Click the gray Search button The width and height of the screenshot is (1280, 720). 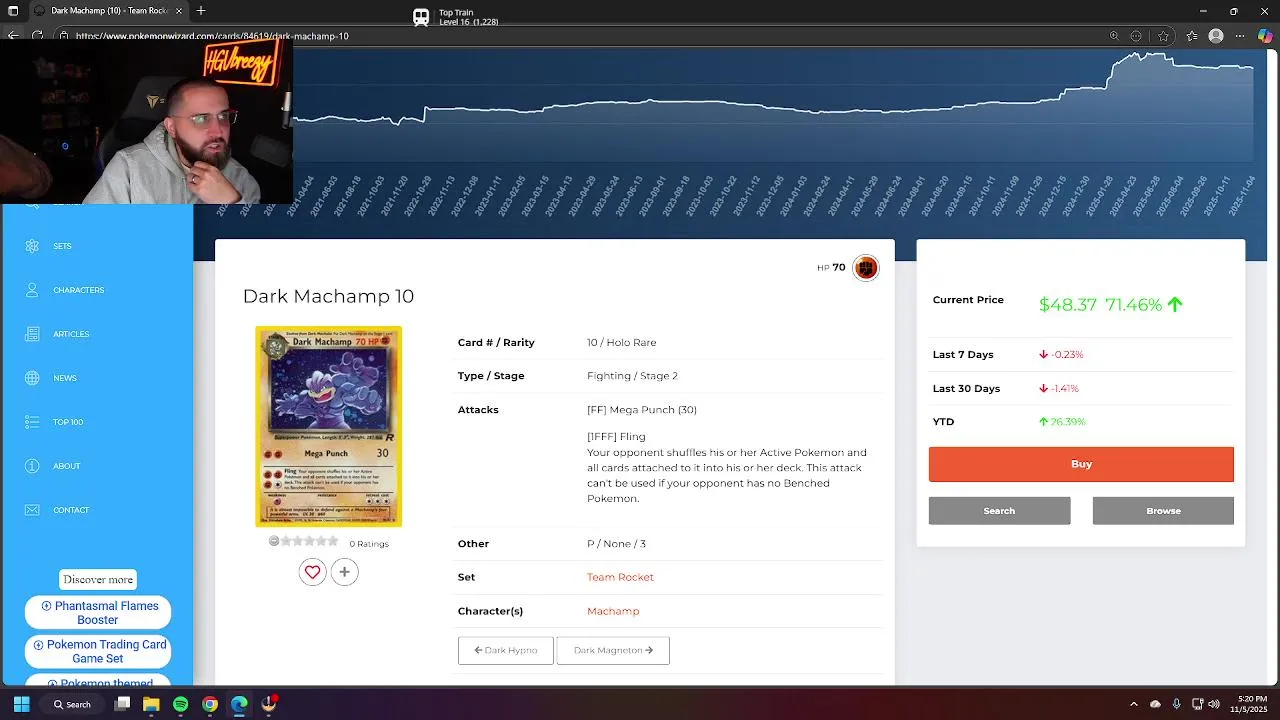click(999, 511)
